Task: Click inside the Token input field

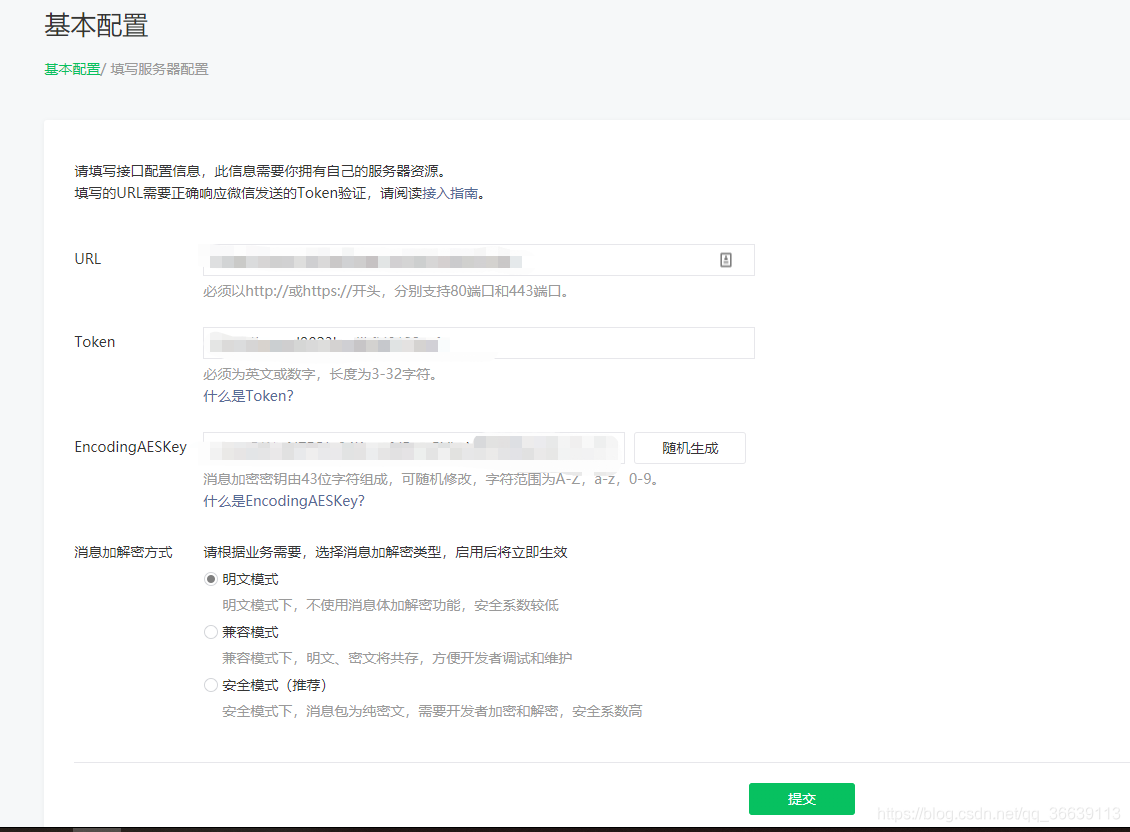Action: pos(450,342)
